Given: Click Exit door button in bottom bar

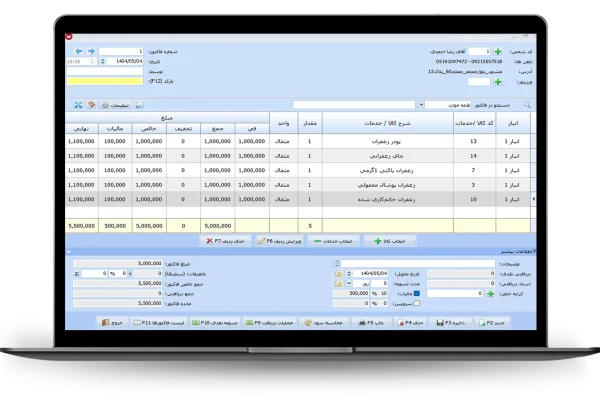Looking at the screenshot, I should [112, 323].
